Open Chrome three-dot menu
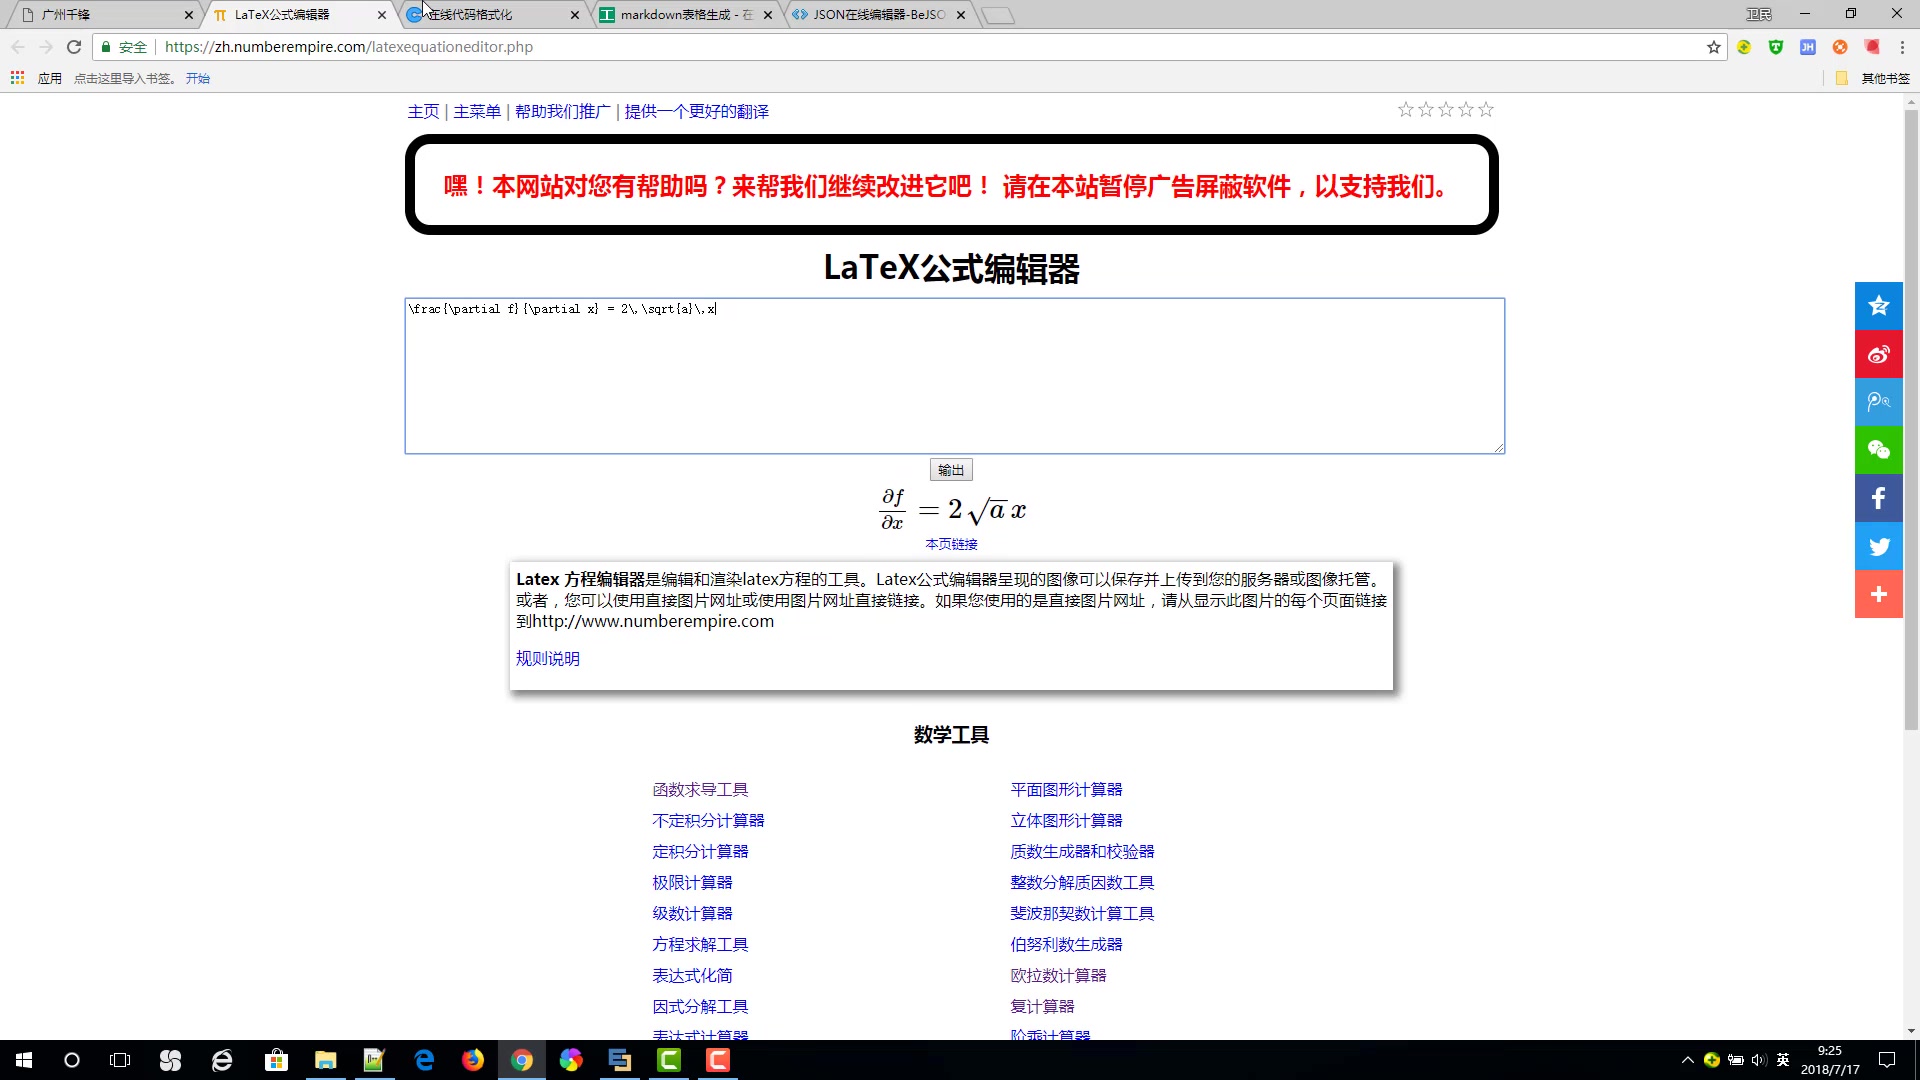Viewport: 1920px width, 1080px height. [x=1902, y=47]
